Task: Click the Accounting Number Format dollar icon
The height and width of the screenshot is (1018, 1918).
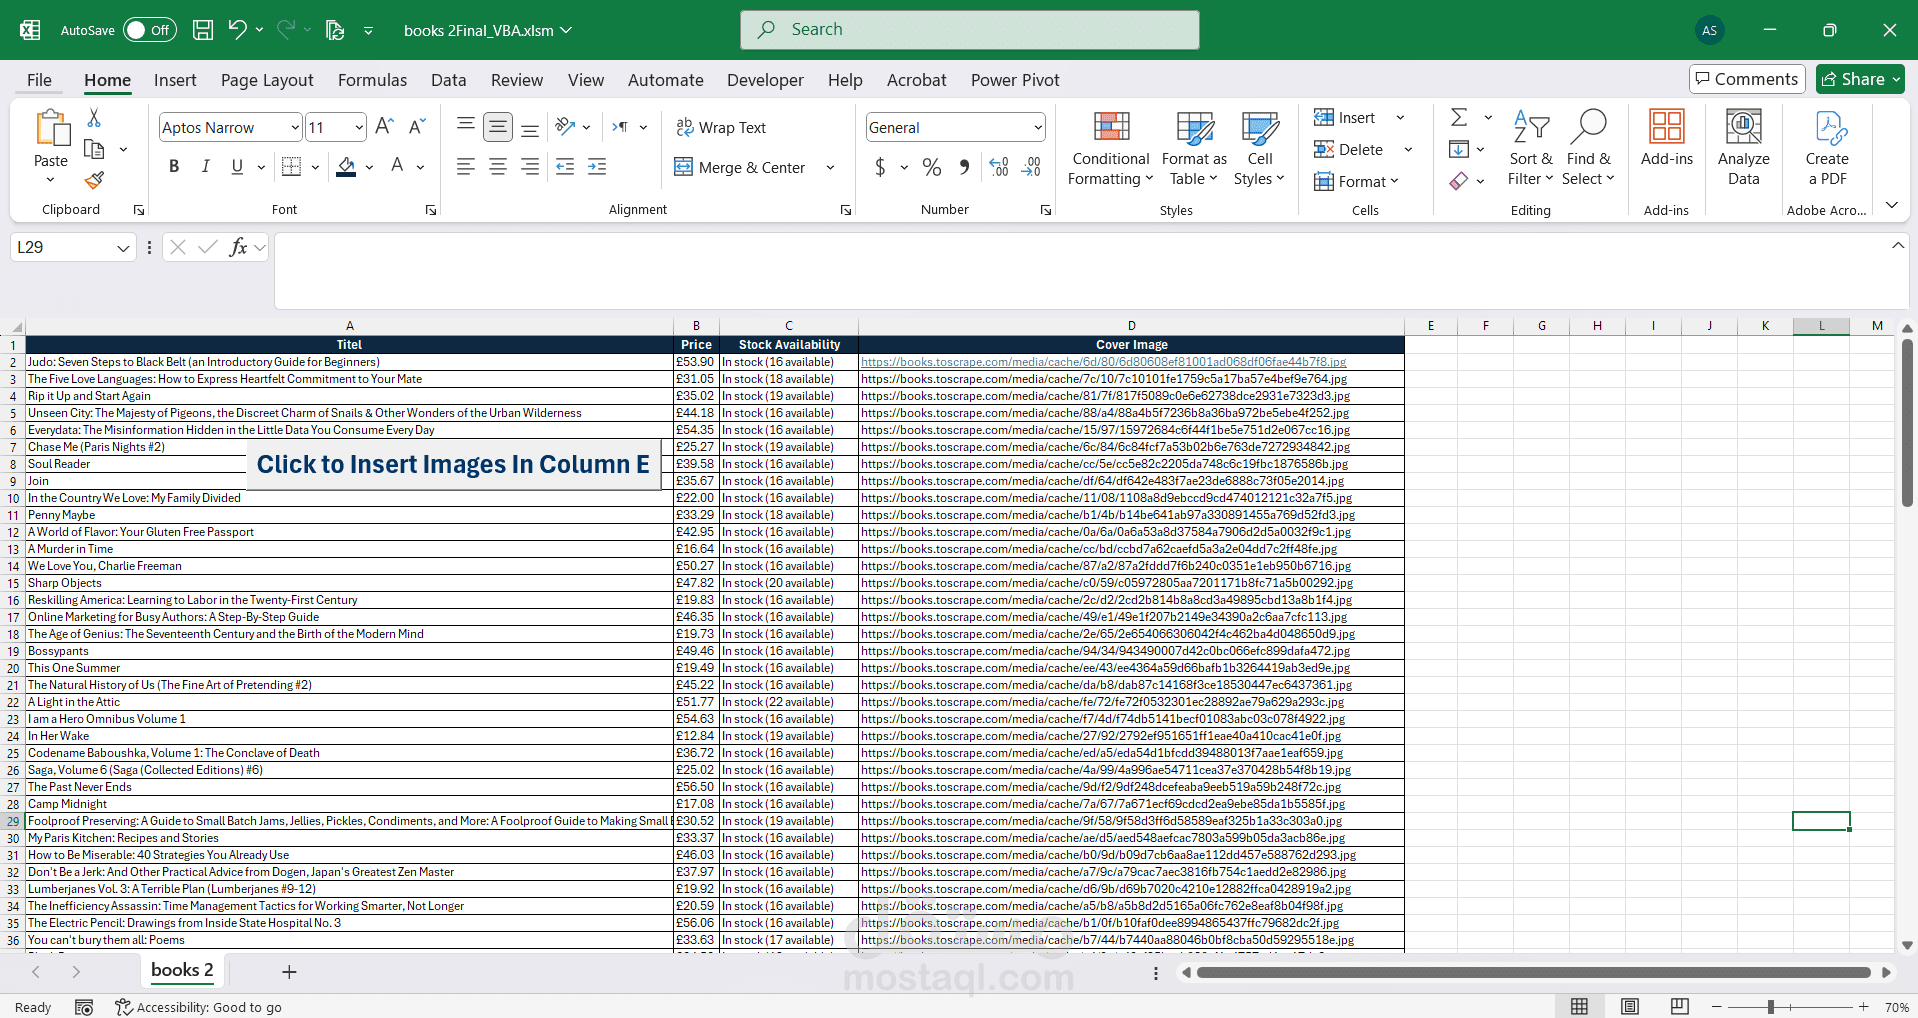Action: (x=880, y=167)
